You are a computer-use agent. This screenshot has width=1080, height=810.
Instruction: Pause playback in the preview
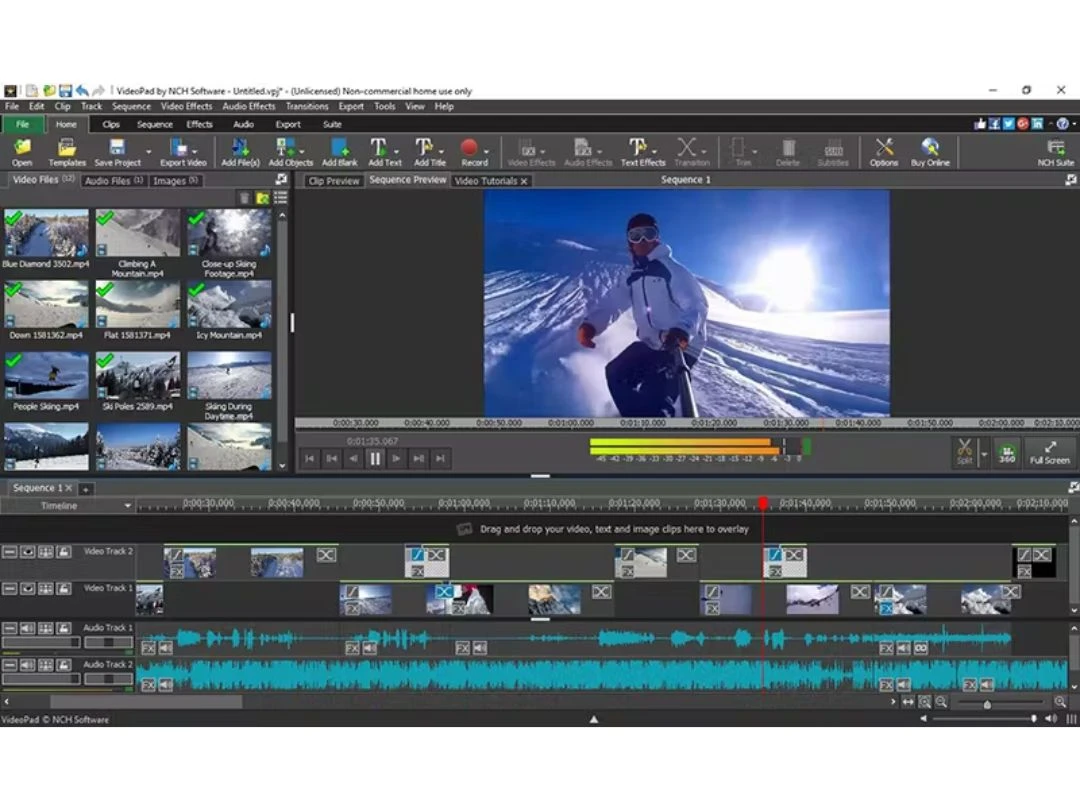[x=375, y=459]
